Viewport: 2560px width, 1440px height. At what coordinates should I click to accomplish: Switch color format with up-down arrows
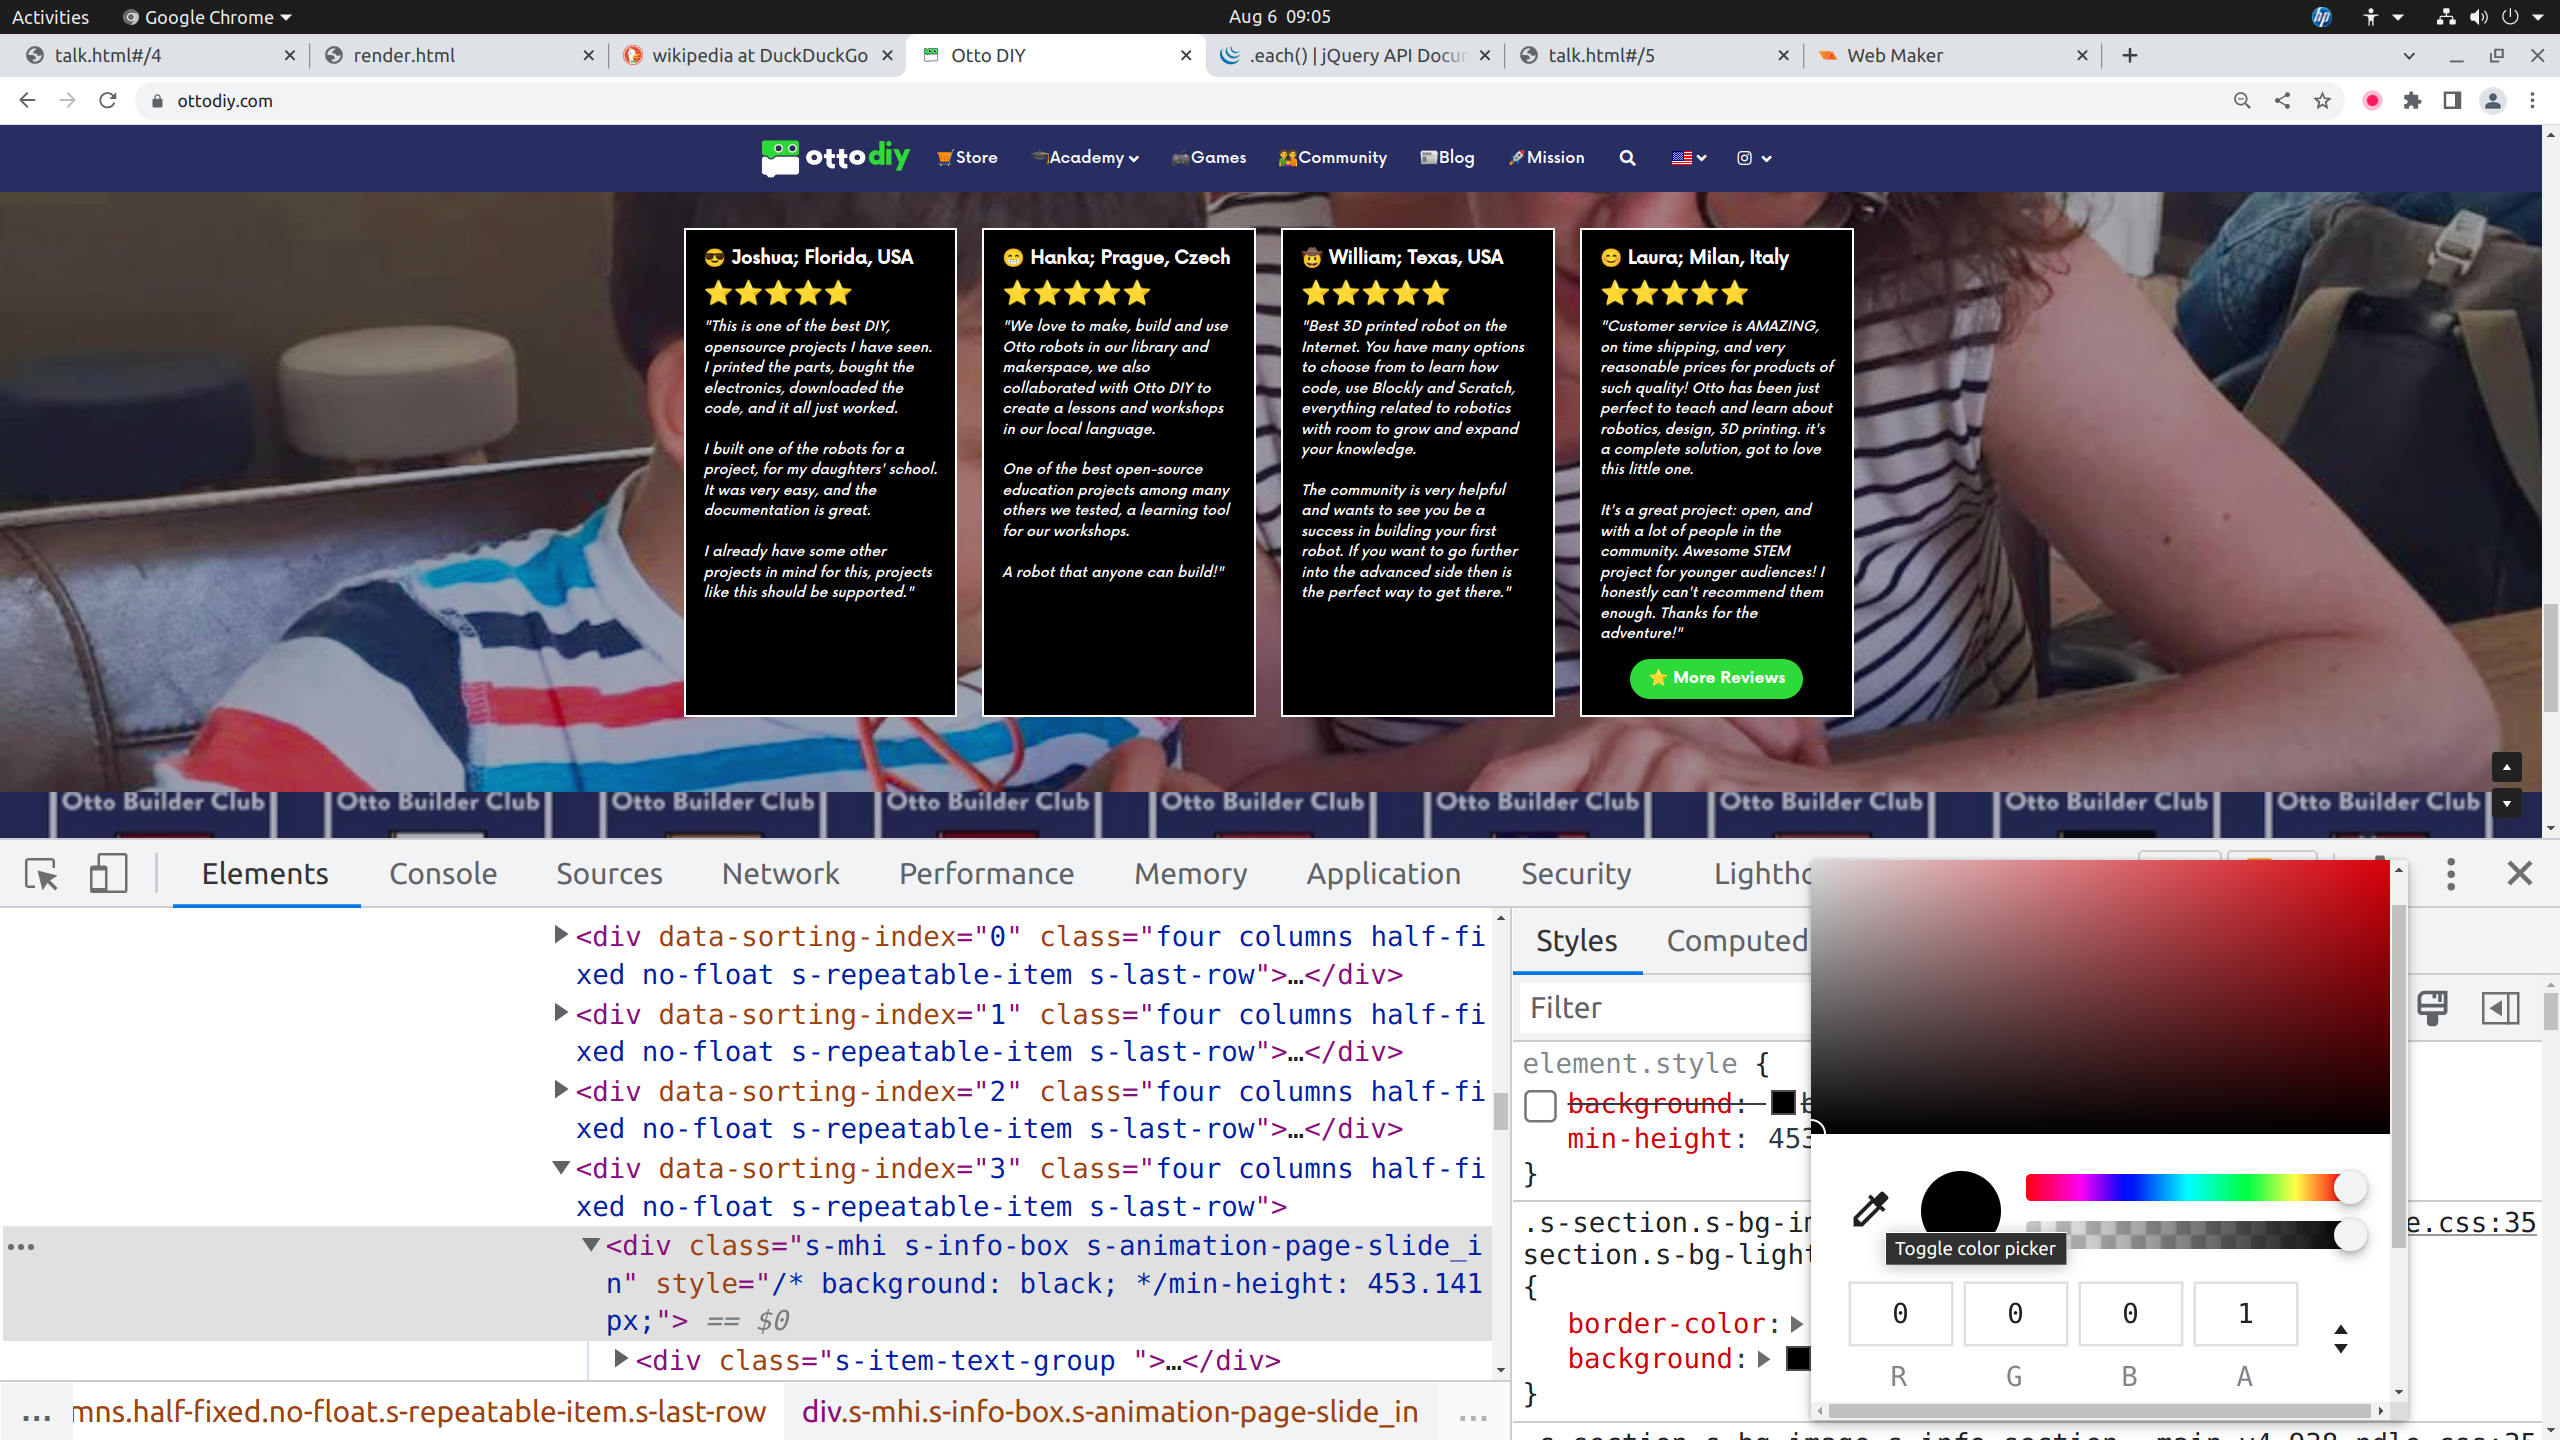coord(2340,1338)
